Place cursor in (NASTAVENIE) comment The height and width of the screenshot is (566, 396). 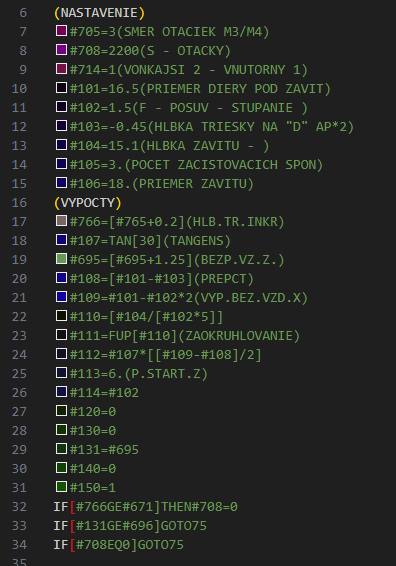99,13
